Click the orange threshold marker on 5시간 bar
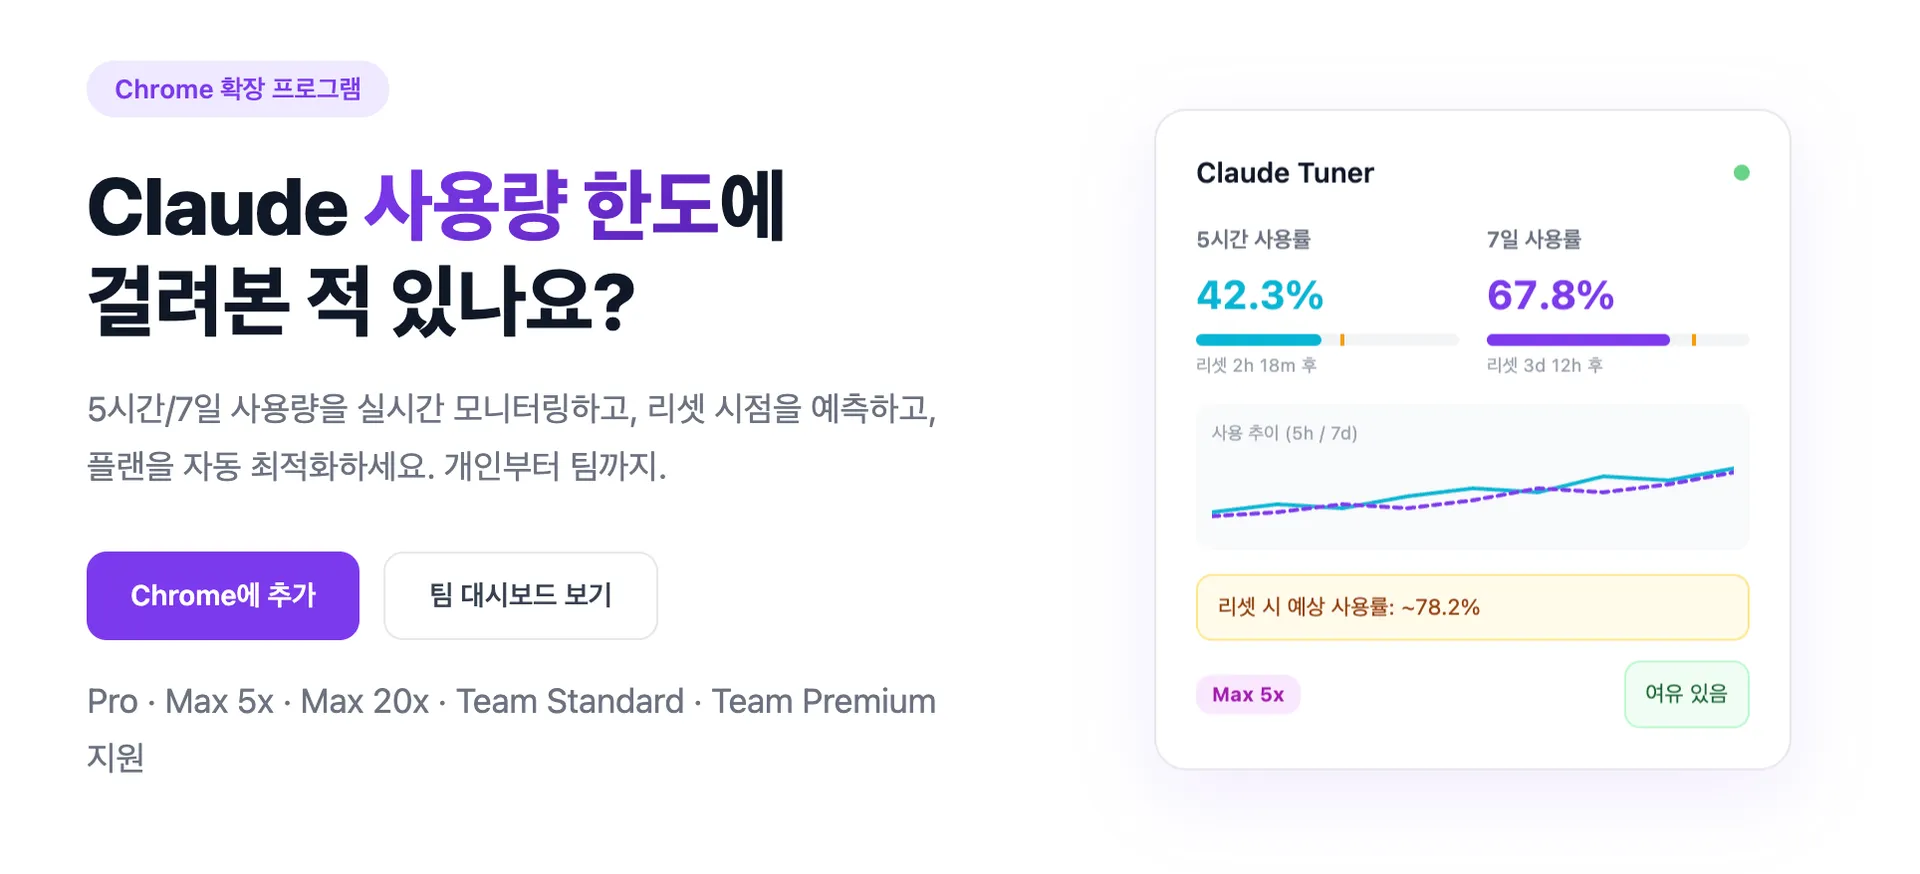1920x874 pixels. (x=1344, y=339)
